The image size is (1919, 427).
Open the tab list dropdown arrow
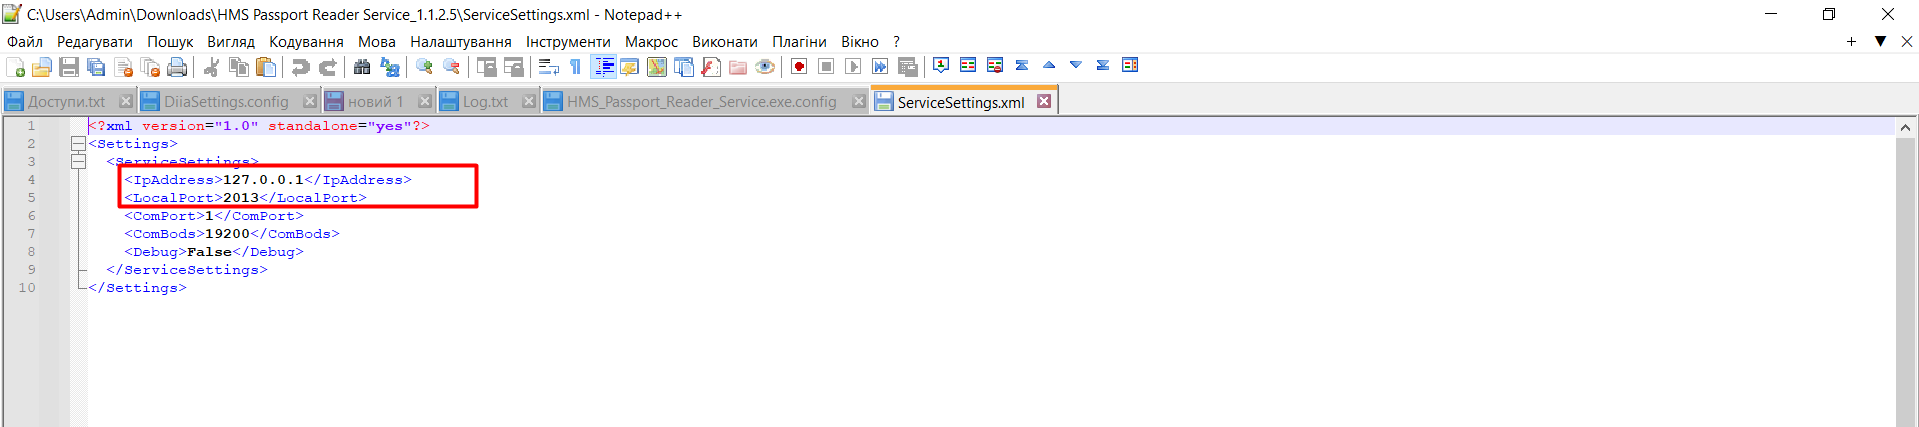click(x=1880, y=41)
